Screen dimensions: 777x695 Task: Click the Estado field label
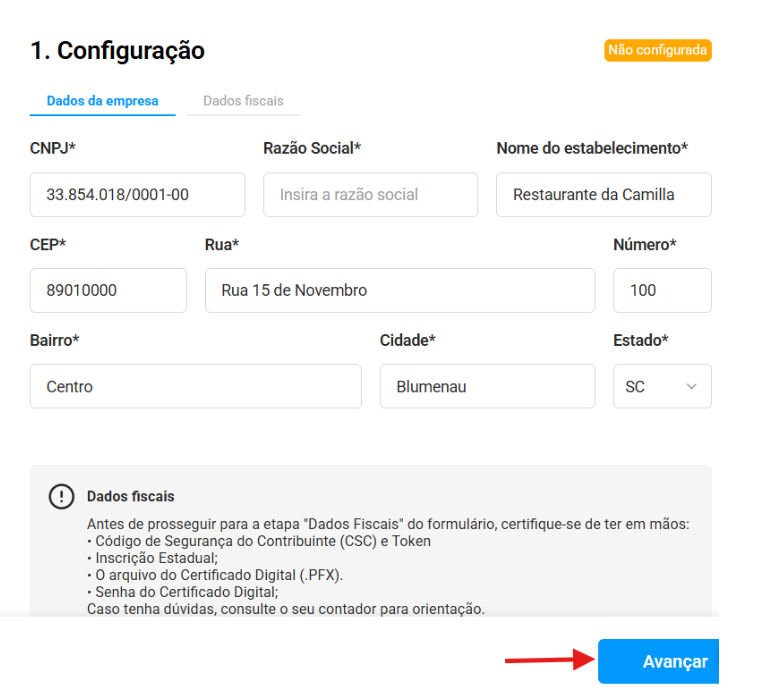(x=640, y=340)
